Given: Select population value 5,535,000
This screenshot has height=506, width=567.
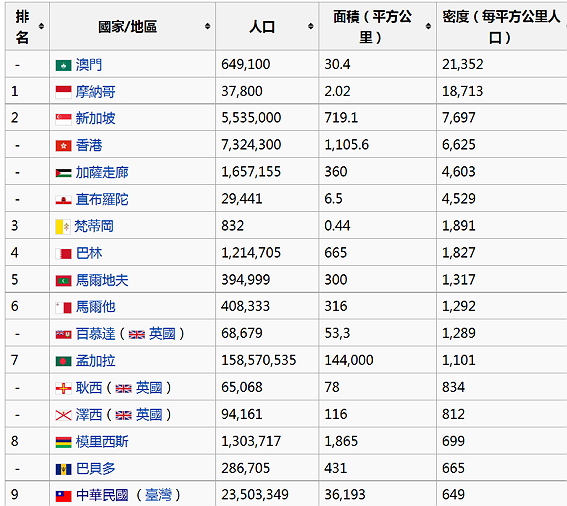Looking at the screenshot, I should pyautogui.click(x=251, y=118).
